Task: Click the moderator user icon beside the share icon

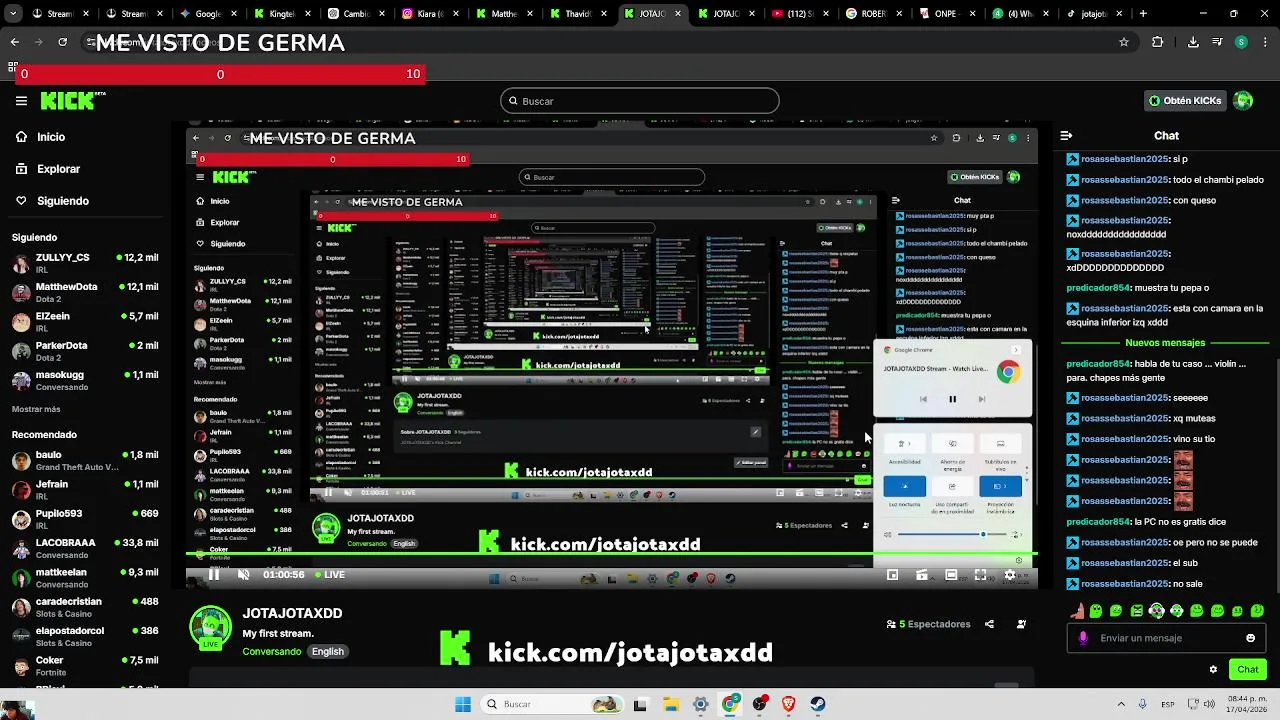Action: (1021, 624)
